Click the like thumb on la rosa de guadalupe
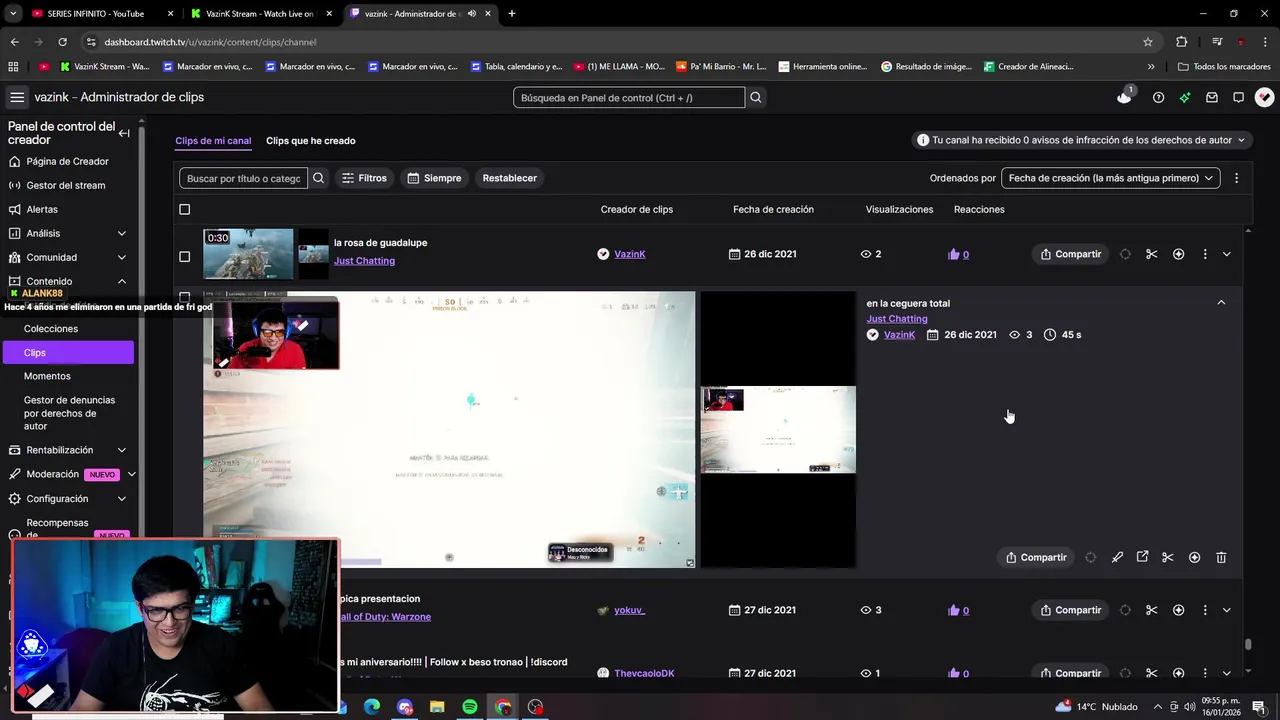Image resolution: width=1280 pixels, height=720 pixels. (x=953, y=254)
